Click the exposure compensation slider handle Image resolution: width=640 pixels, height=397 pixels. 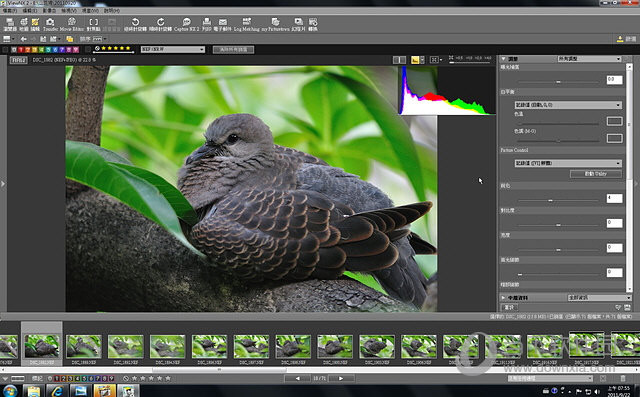pyautogui.click(x=558, y=82)
